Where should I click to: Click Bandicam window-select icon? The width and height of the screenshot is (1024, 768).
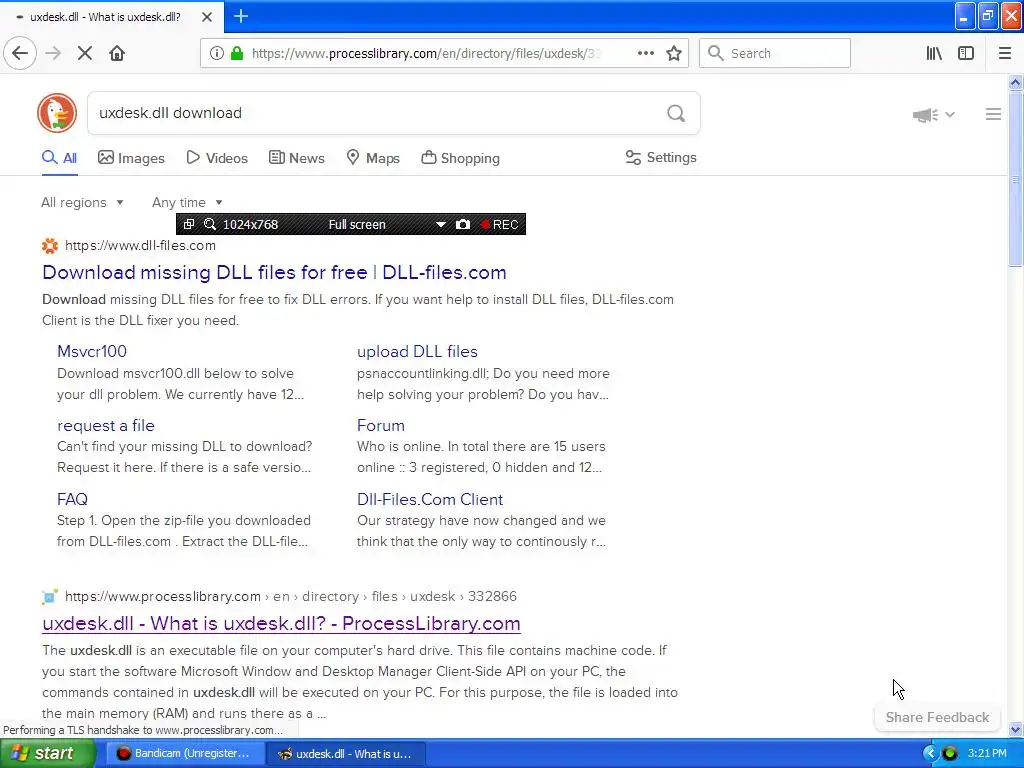[189, 224]
